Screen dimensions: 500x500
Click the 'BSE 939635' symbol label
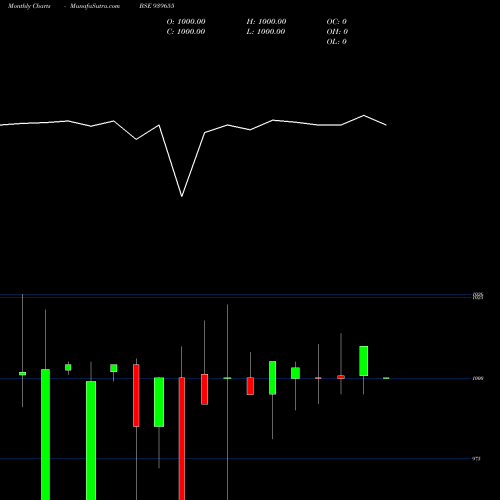pyautogui.click(x=157, y=6)
